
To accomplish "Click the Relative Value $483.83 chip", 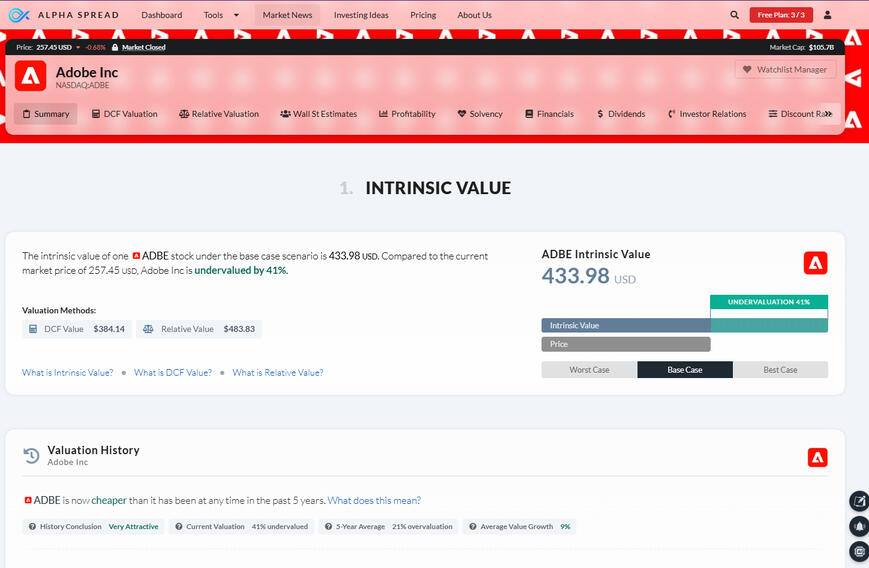I will 199,329.
